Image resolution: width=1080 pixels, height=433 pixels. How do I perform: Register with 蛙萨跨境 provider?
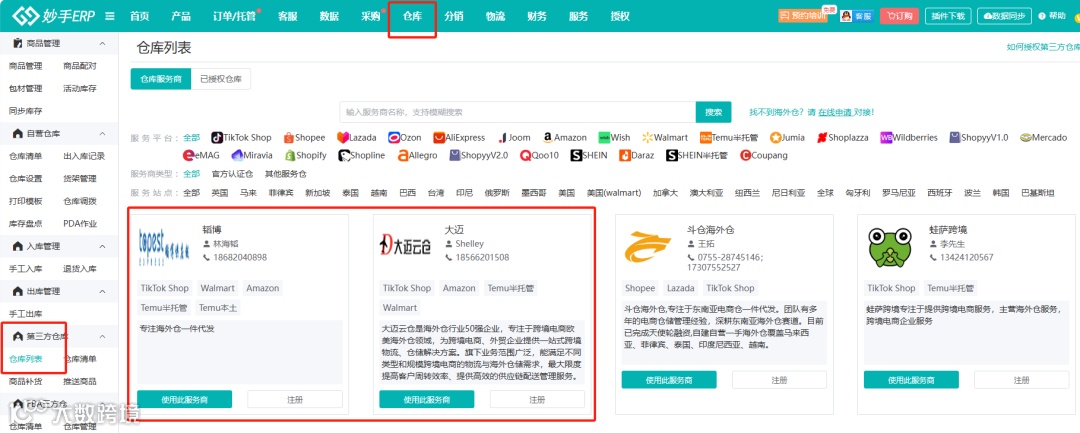[1021, 380]
